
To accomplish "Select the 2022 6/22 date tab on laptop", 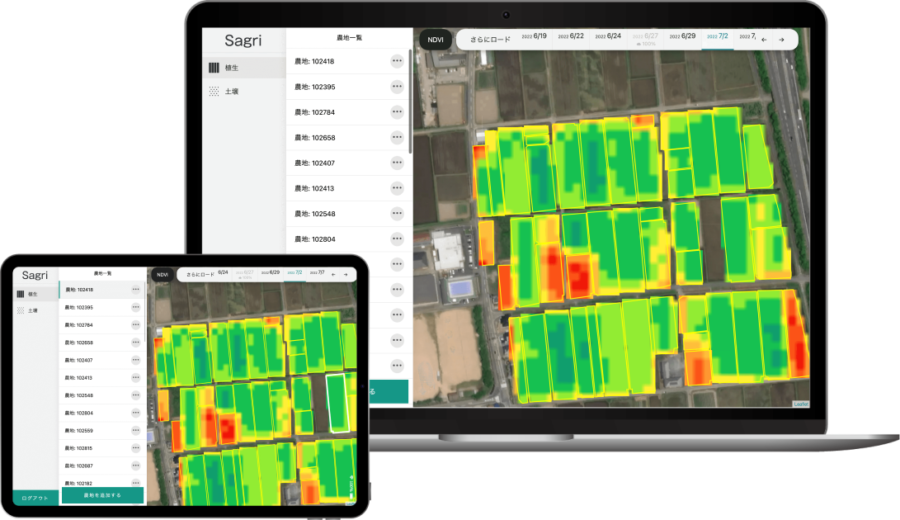I will click(571, 36).
